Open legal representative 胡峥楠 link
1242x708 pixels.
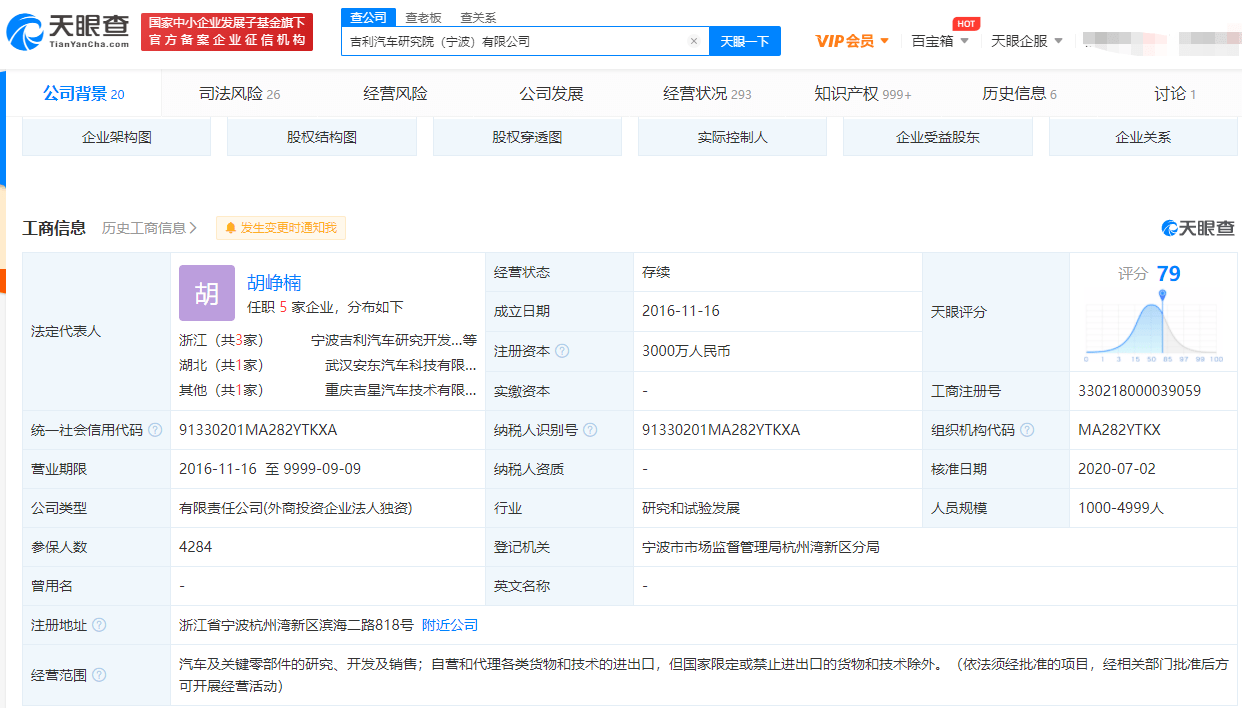coord(275,283)
